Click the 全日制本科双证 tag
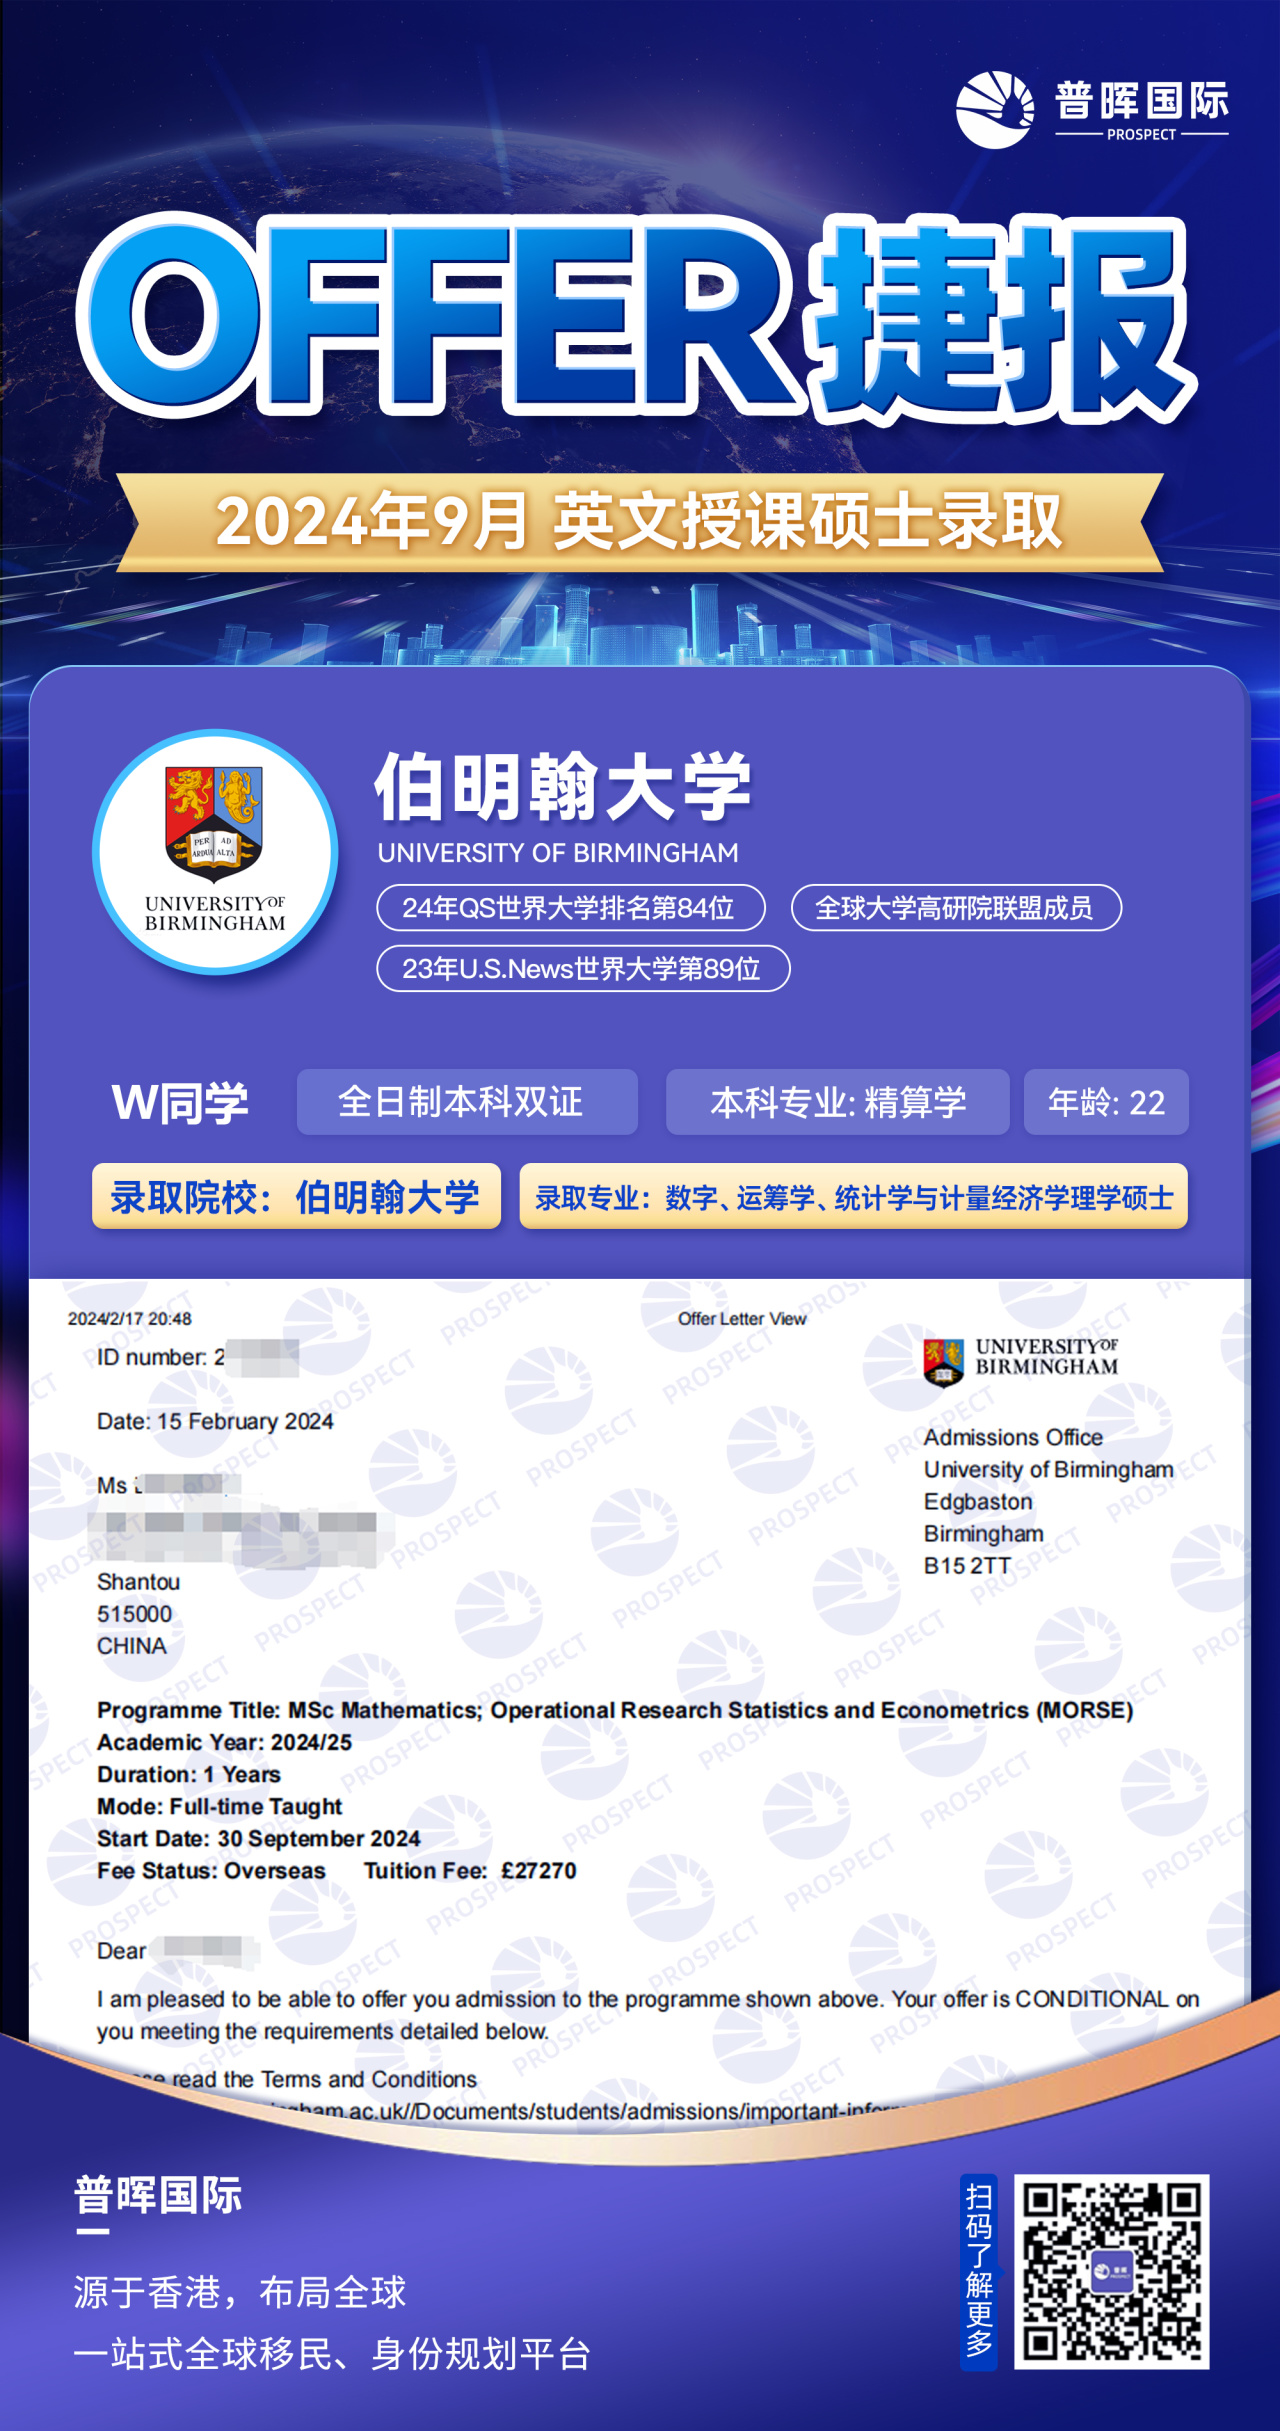The height and width of the screenshot is (2431, 1280). [x=467, y=1102]
